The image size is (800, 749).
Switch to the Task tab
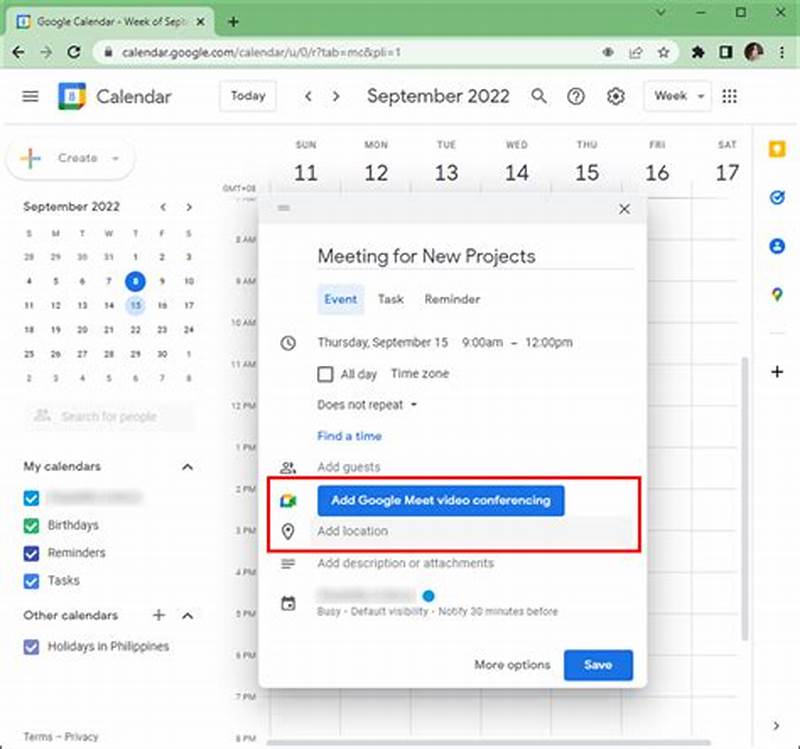click(390, 299)
